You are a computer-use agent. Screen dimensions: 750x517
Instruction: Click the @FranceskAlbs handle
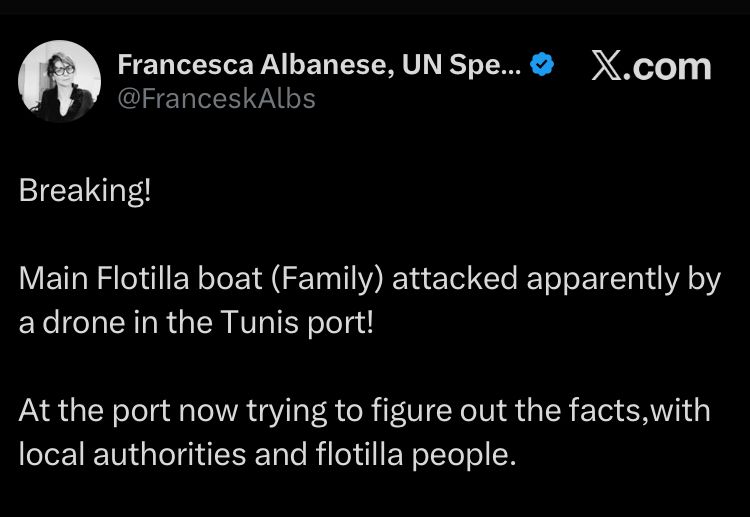(216, 98)
